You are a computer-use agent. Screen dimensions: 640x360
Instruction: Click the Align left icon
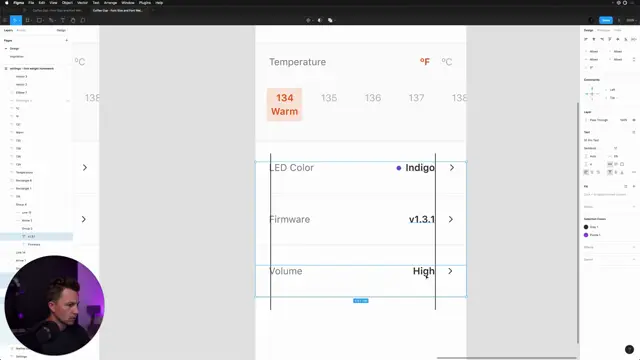(x=586, y=39)
